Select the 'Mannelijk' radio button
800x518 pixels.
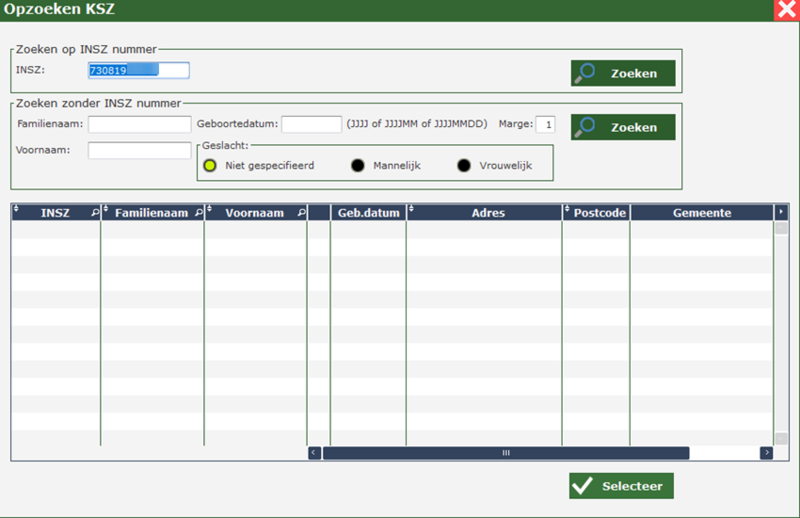pyautogui.click(x=358, y=166)
